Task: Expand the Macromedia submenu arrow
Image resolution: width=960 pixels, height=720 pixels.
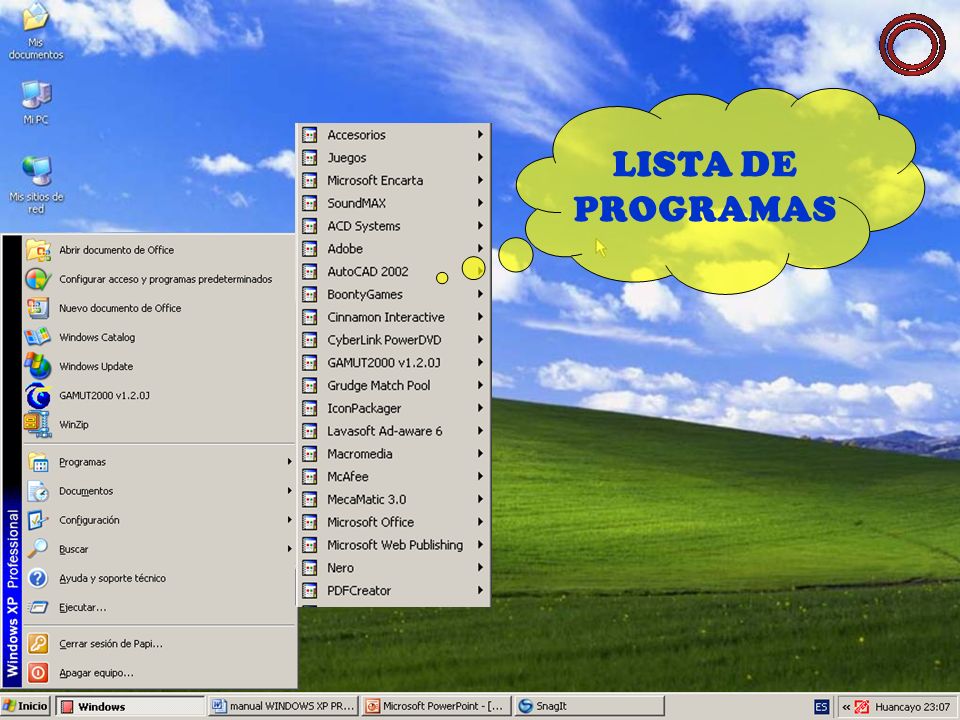Action: 481,454
